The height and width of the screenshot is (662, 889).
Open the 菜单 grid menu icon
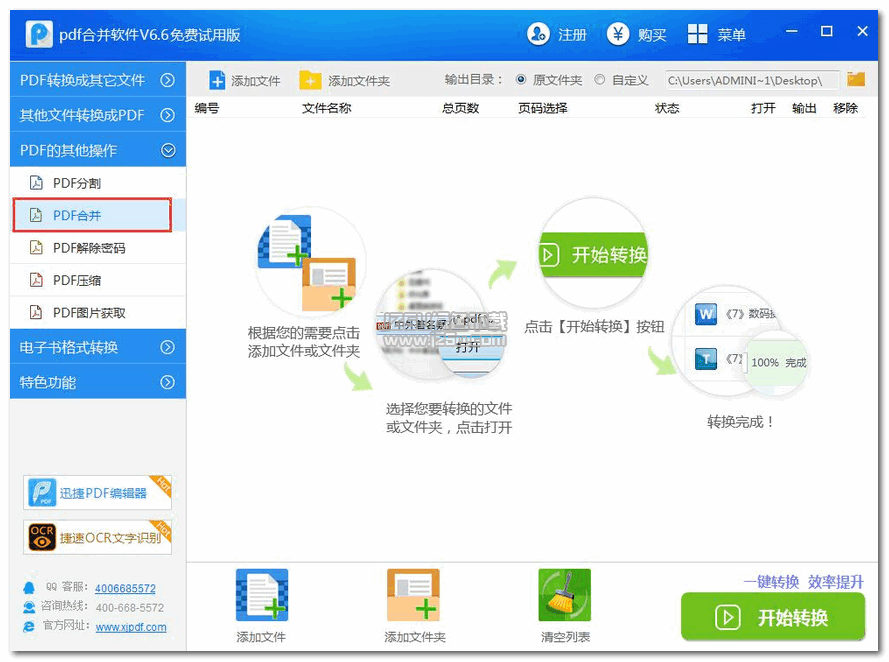point(697,34)
